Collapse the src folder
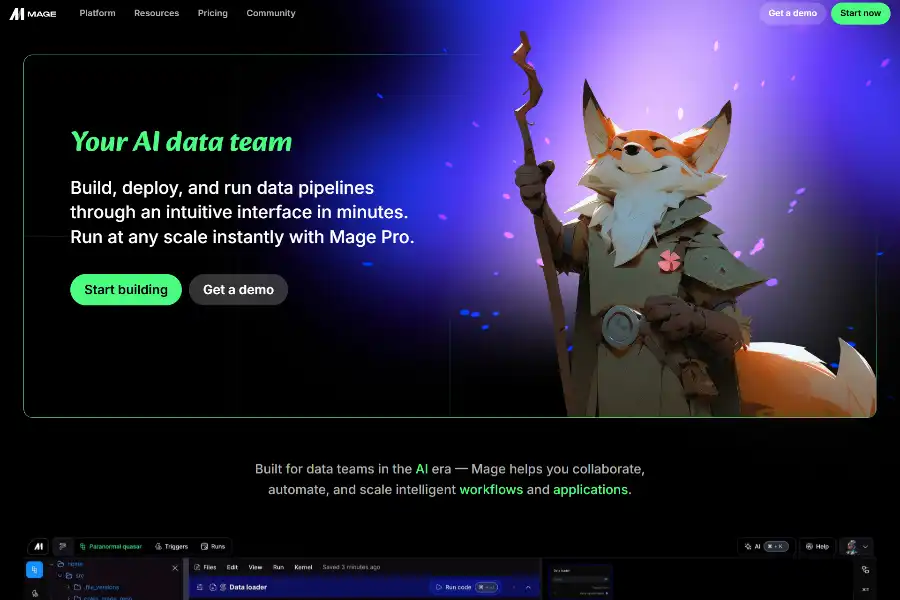This screenshot has height=600, width=900. [60, 575]
